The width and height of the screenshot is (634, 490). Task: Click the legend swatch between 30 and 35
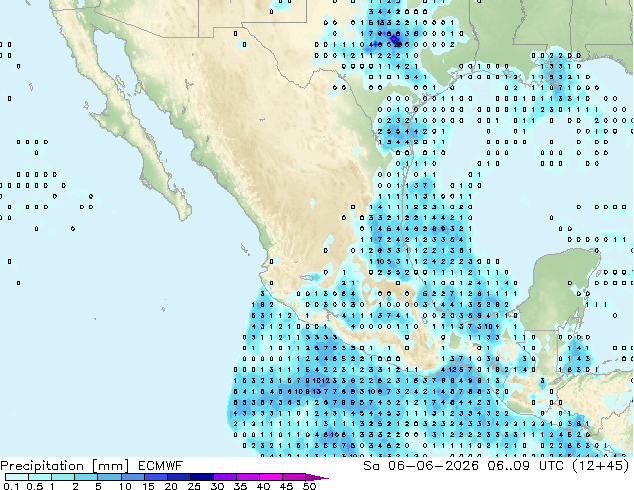pos(224,477)
